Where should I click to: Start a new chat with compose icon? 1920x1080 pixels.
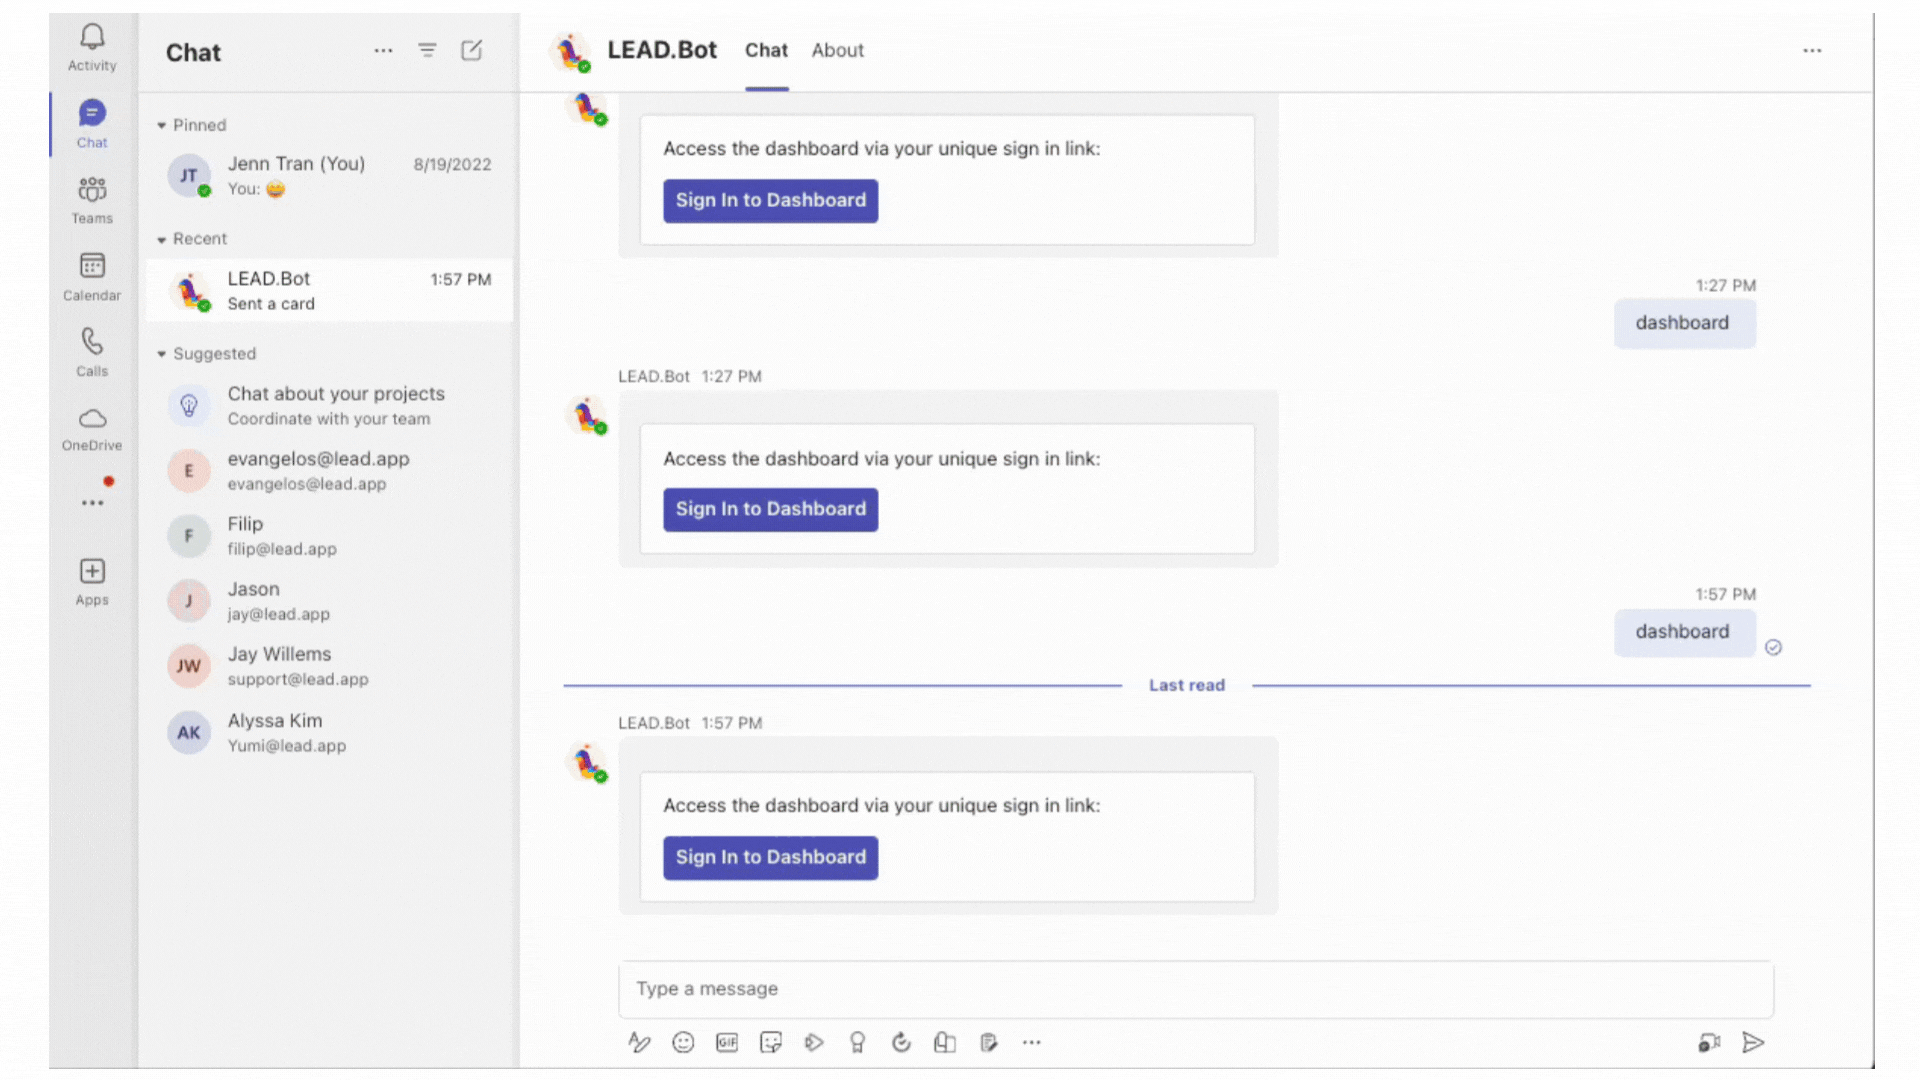(x=471, y=51)
